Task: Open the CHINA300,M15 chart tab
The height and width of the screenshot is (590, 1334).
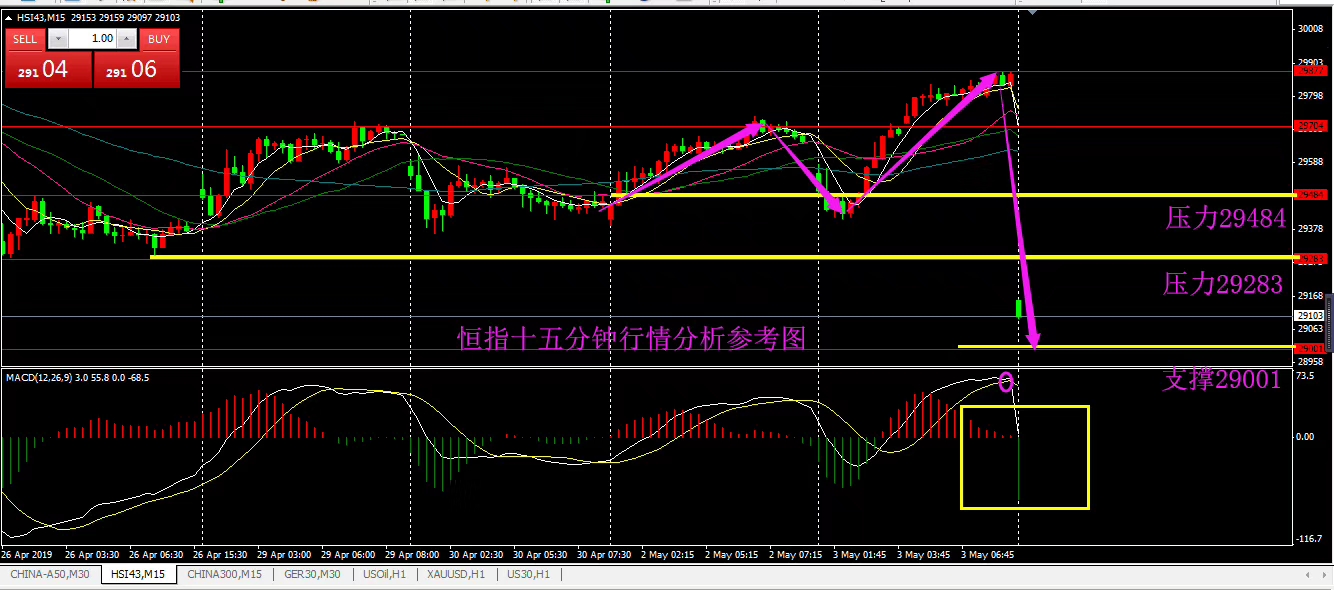Action: click(225, 575)
